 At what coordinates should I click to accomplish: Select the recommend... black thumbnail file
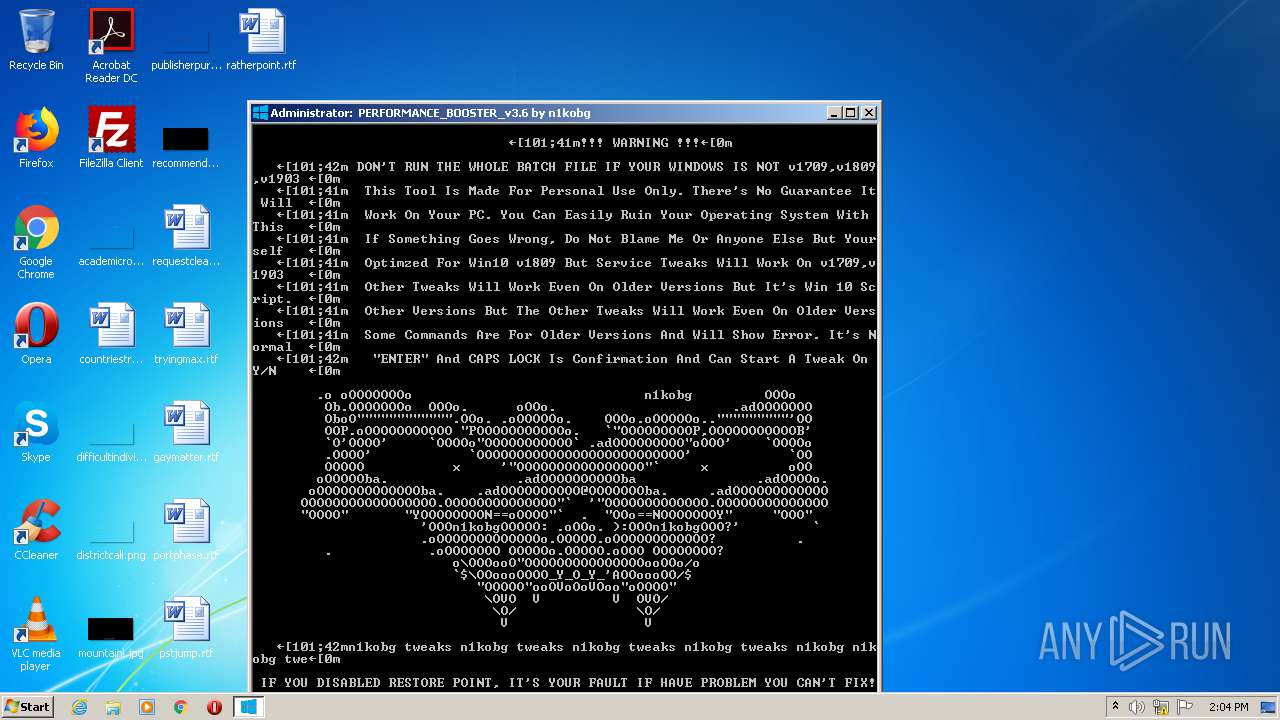pyautogui.click(x=186, y=146)
